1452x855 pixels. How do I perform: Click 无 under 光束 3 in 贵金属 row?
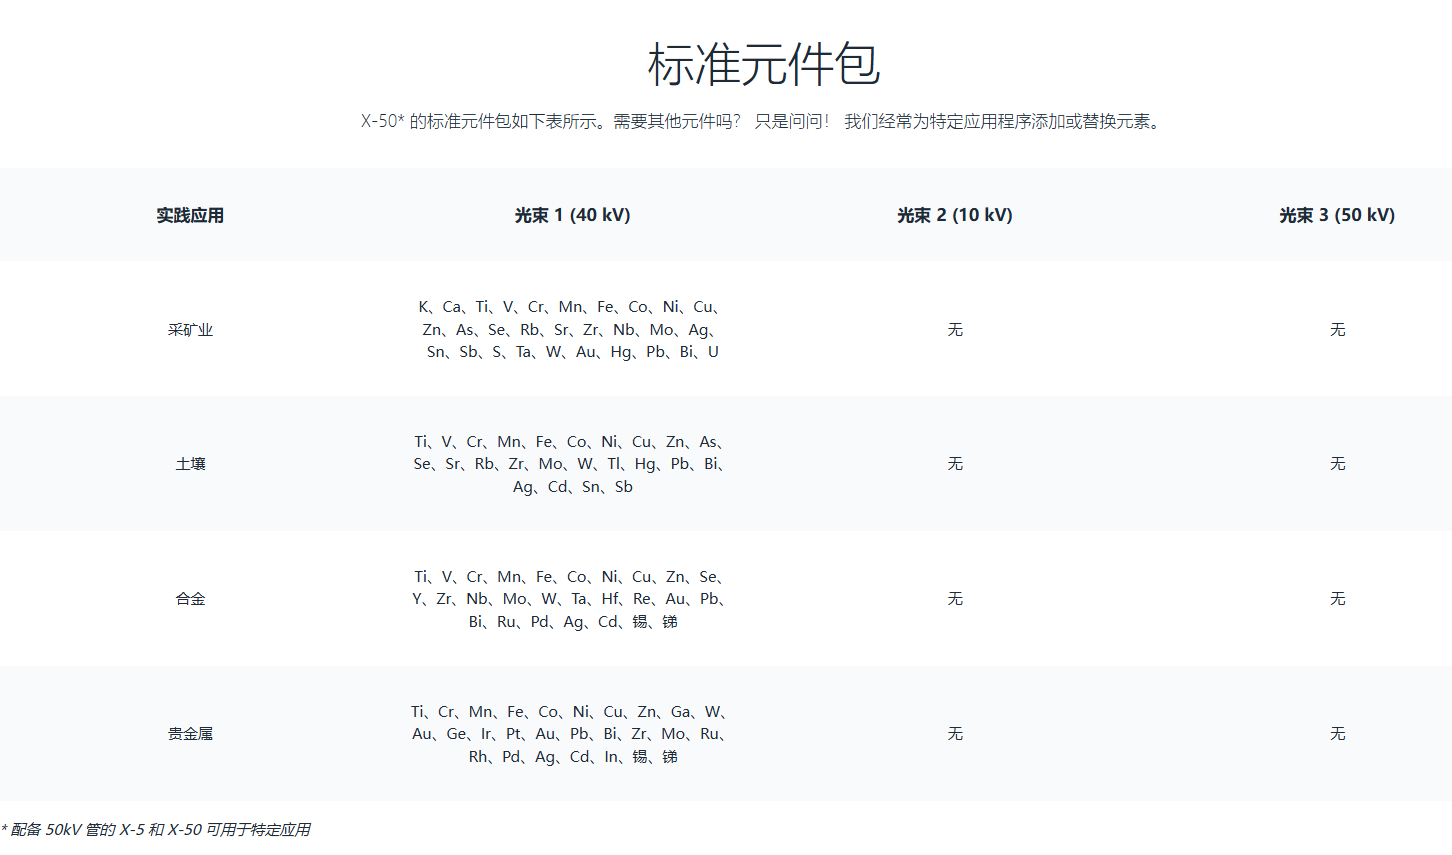1337,734
